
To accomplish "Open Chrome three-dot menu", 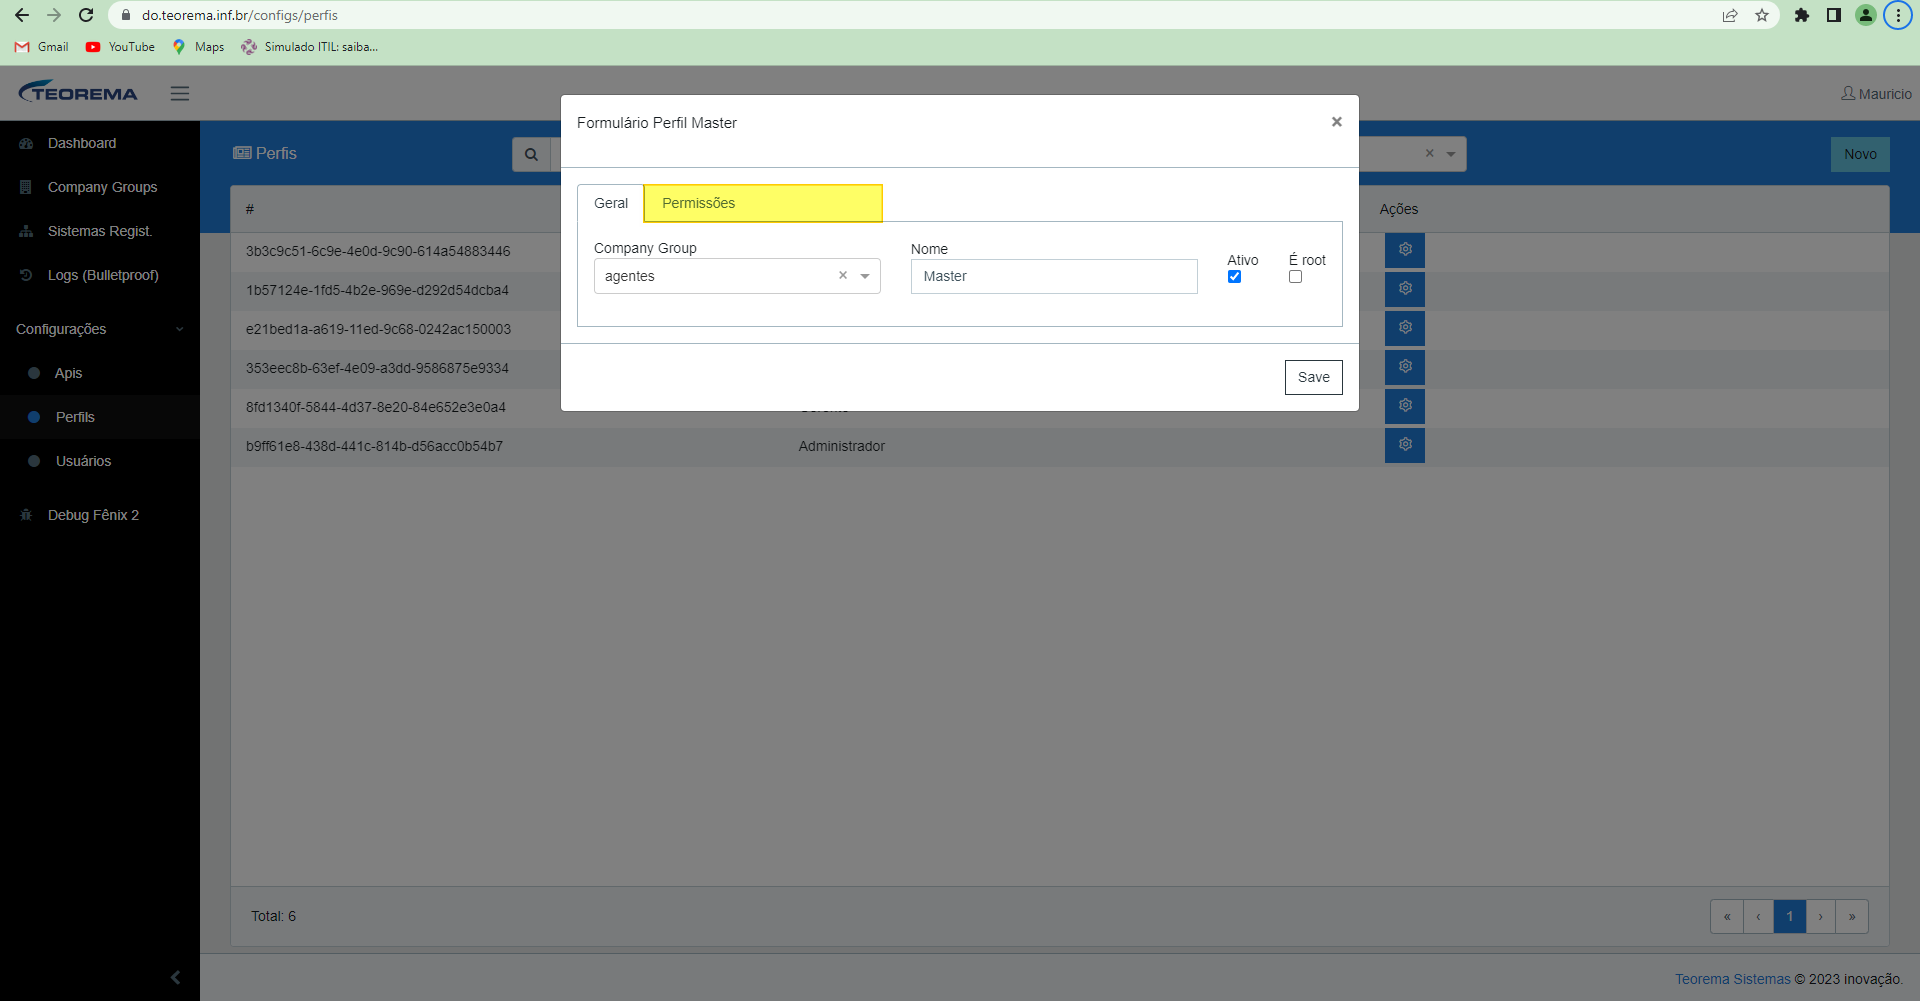I will tap(1898, 15).
